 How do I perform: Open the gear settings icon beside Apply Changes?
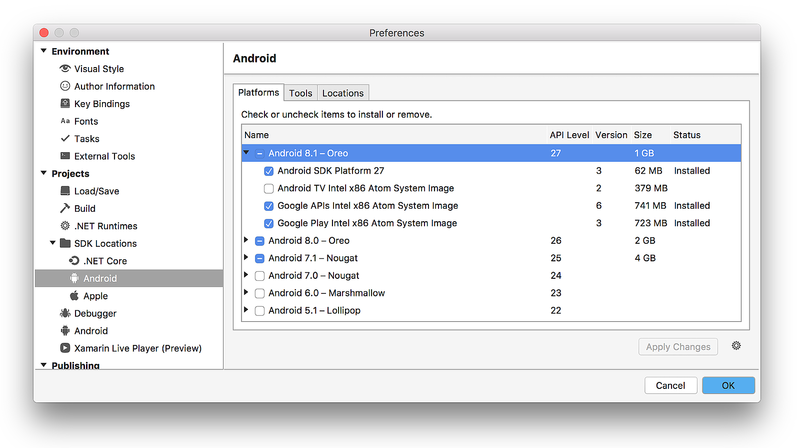[736, 346]
